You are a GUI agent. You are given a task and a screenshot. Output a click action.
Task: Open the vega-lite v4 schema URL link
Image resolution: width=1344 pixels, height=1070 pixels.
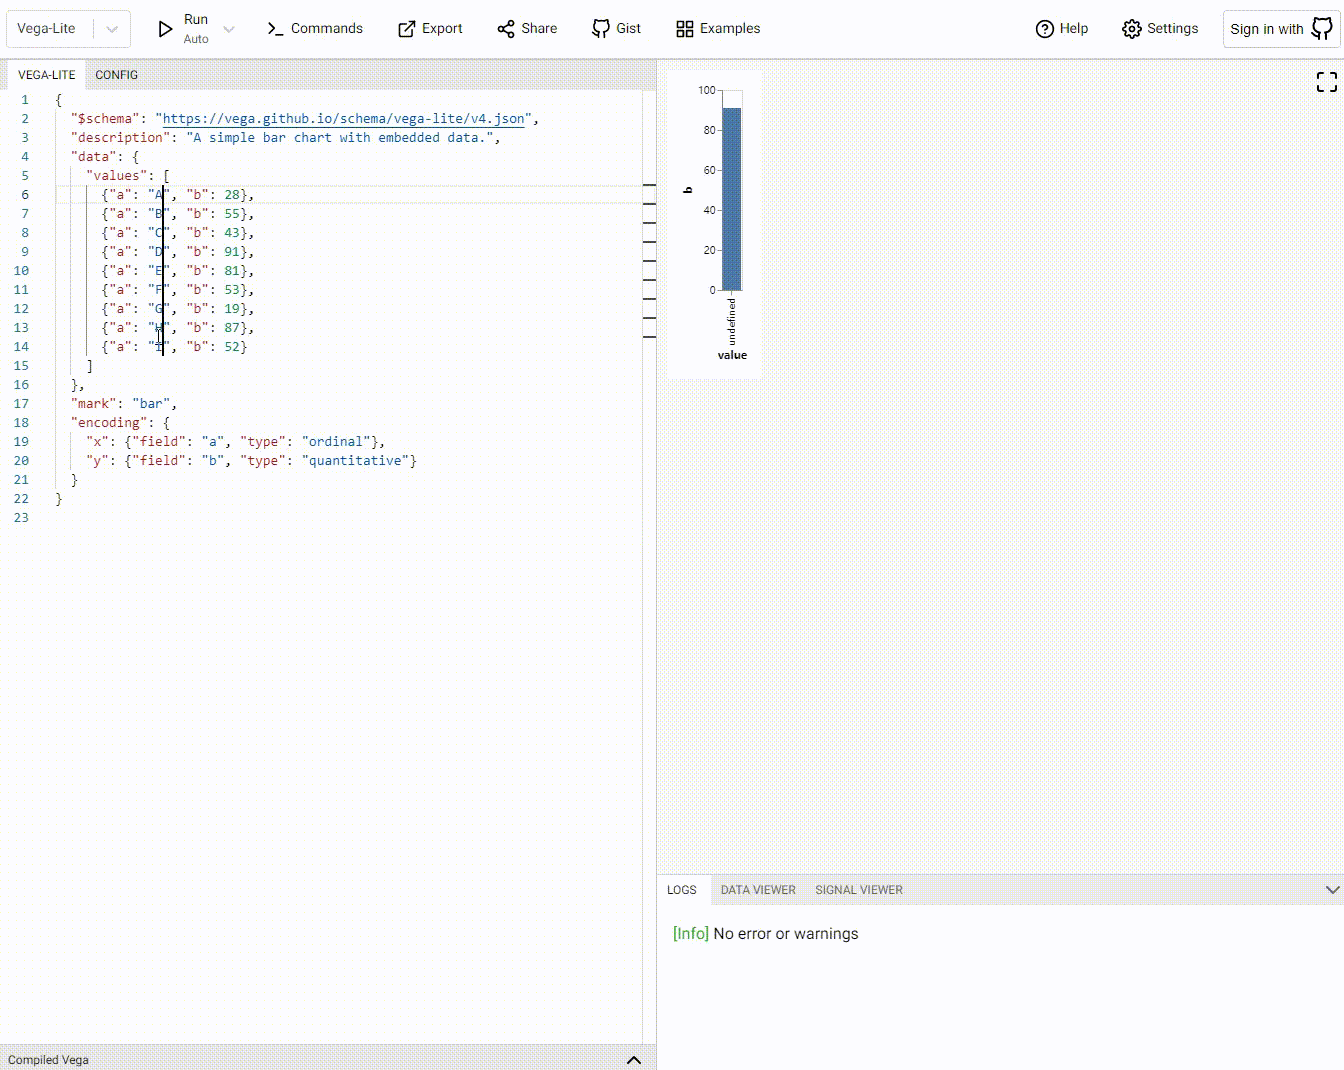coord(343,119)
